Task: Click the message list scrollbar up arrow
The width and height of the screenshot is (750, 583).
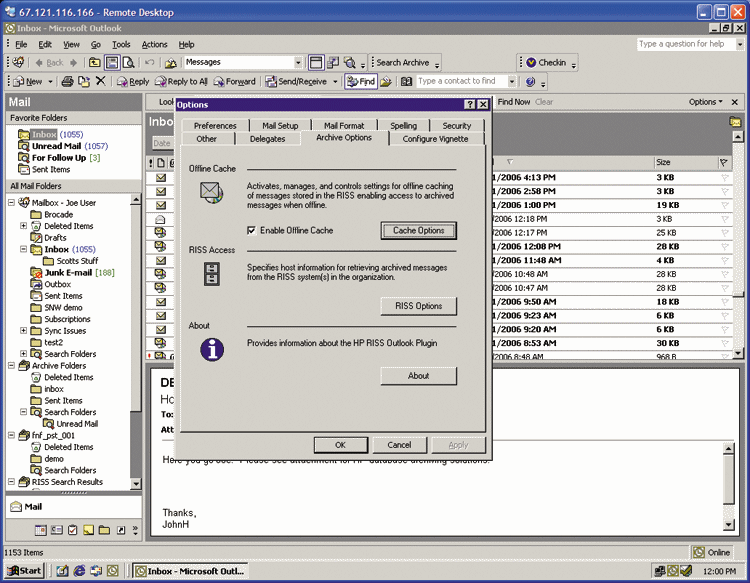Action: (738, 136)
